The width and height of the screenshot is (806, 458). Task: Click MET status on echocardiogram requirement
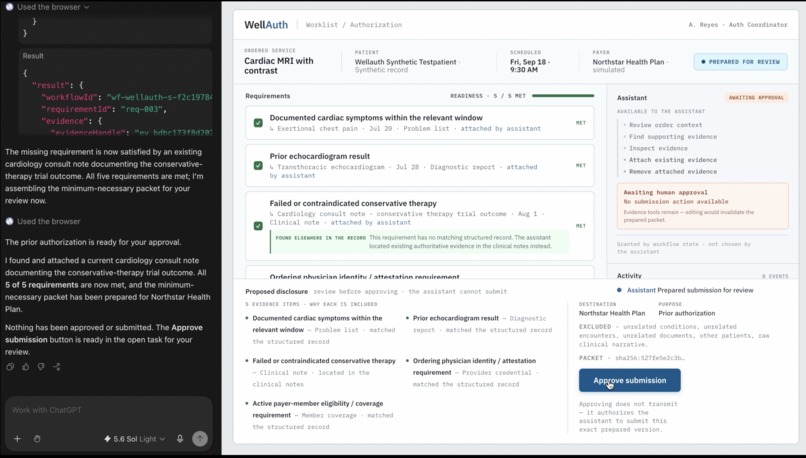(581, 166)
